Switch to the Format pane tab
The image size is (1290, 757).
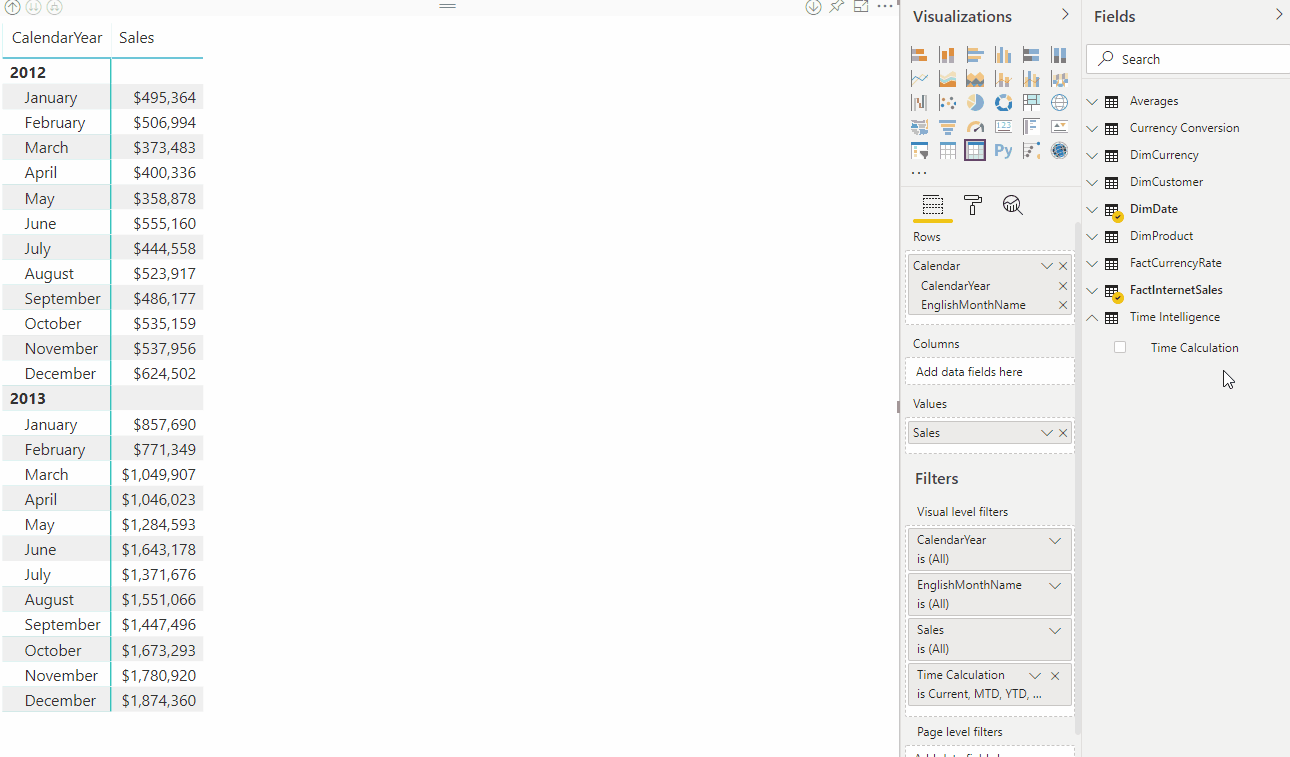pos(972,205)
